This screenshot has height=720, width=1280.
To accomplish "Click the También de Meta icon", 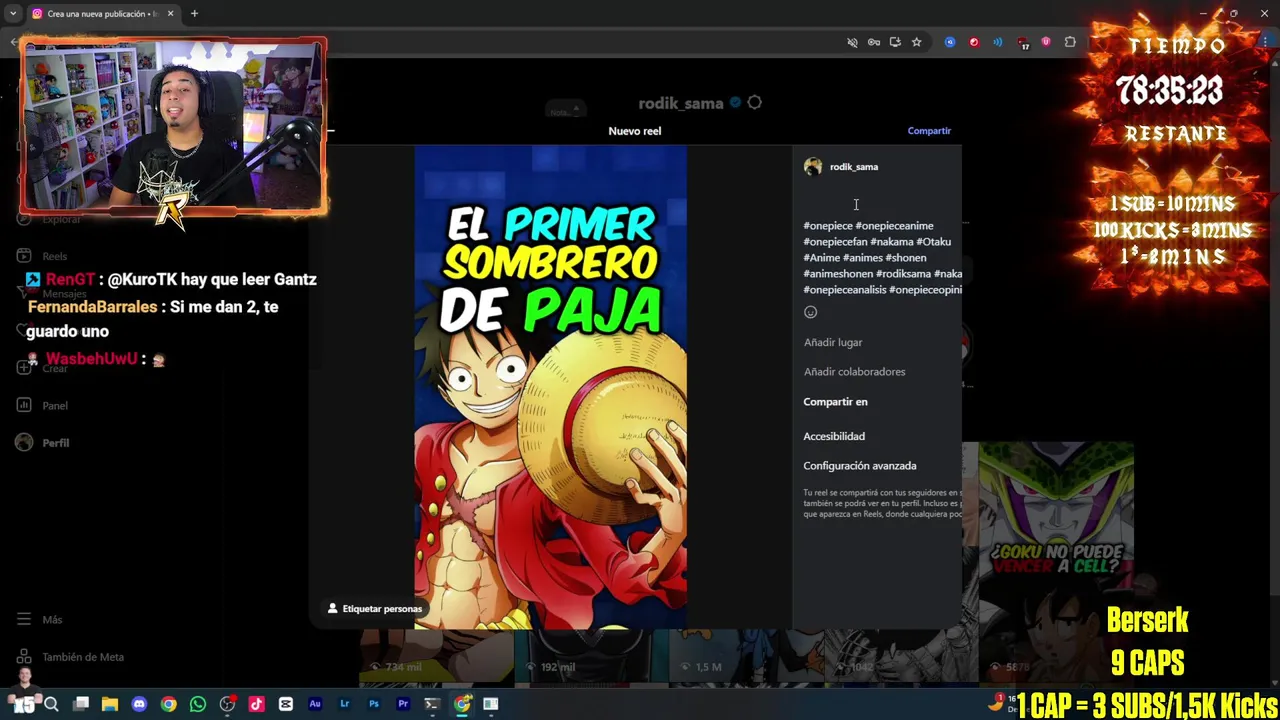I will point(24,657).
